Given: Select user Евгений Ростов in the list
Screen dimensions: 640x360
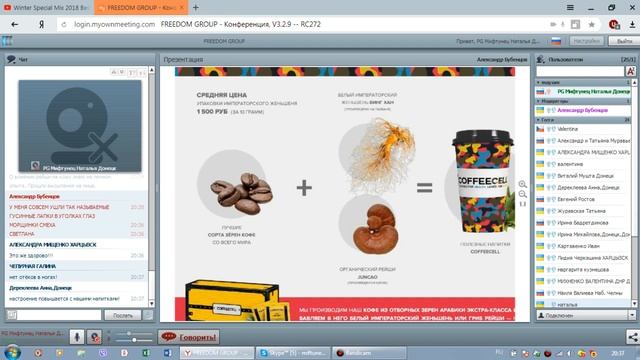Looking at the screenshot, I should (583, 199).
